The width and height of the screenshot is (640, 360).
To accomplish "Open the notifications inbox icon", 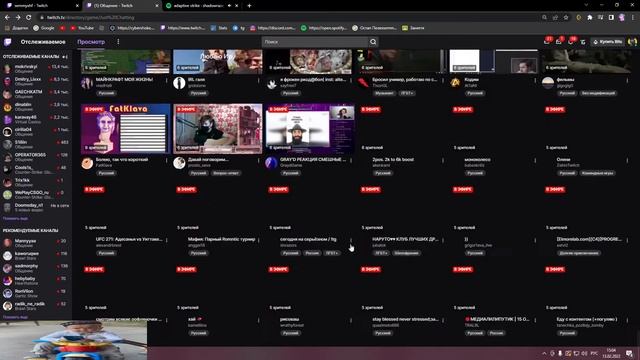I will click(559, 41).
